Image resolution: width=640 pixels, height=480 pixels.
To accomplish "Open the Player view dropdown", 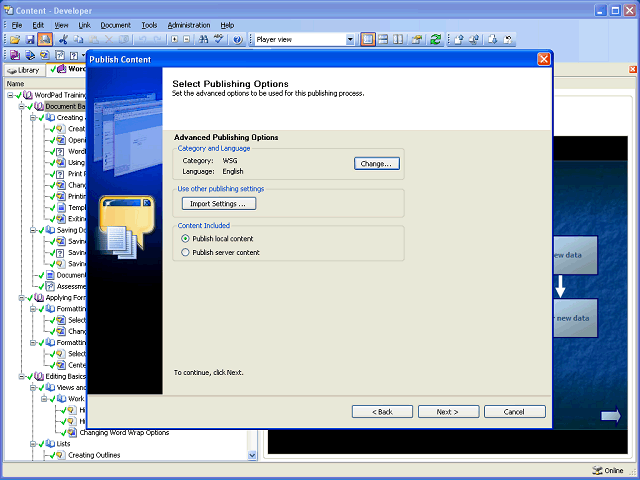I will [x=350, y=40].
